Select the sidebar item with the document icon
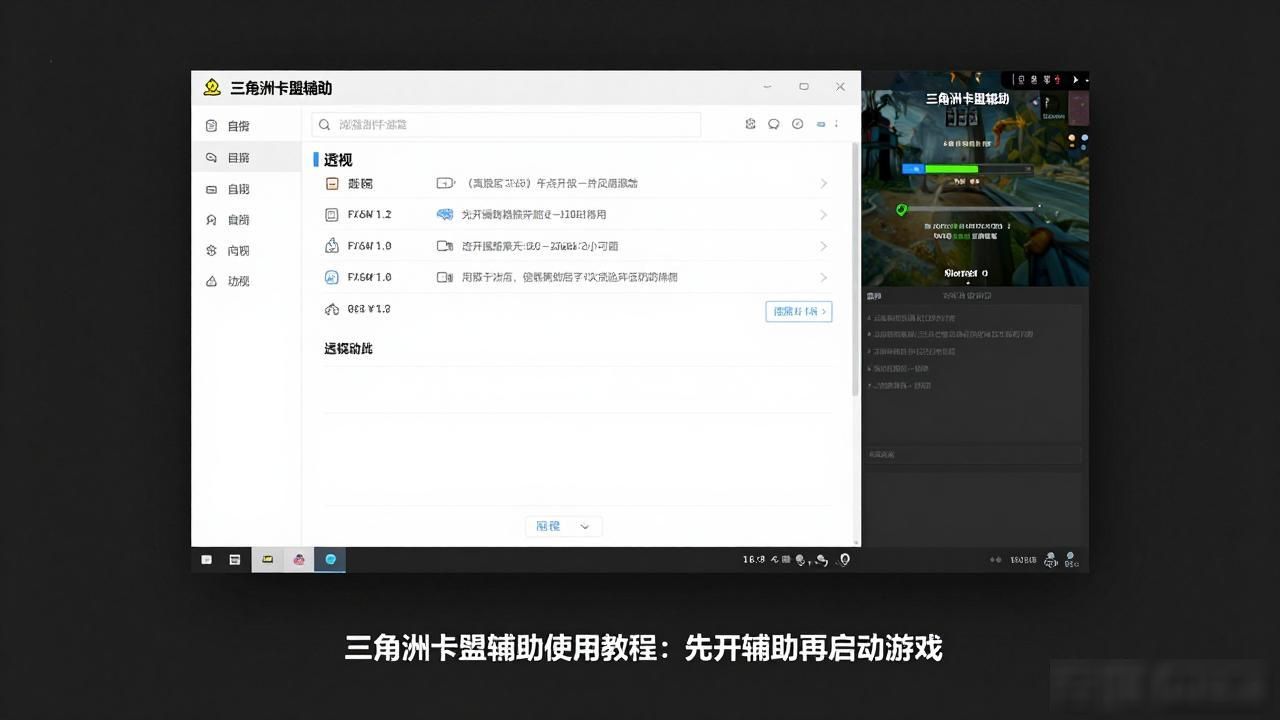The image size is (1280, 720). click(x=246, y=126)
